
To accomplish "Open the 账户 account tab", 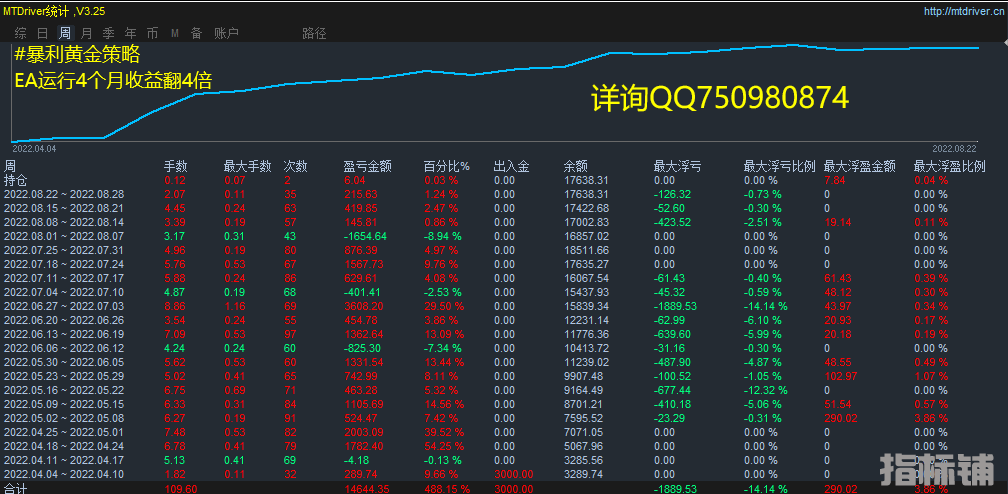I will [x=226, y=33].
